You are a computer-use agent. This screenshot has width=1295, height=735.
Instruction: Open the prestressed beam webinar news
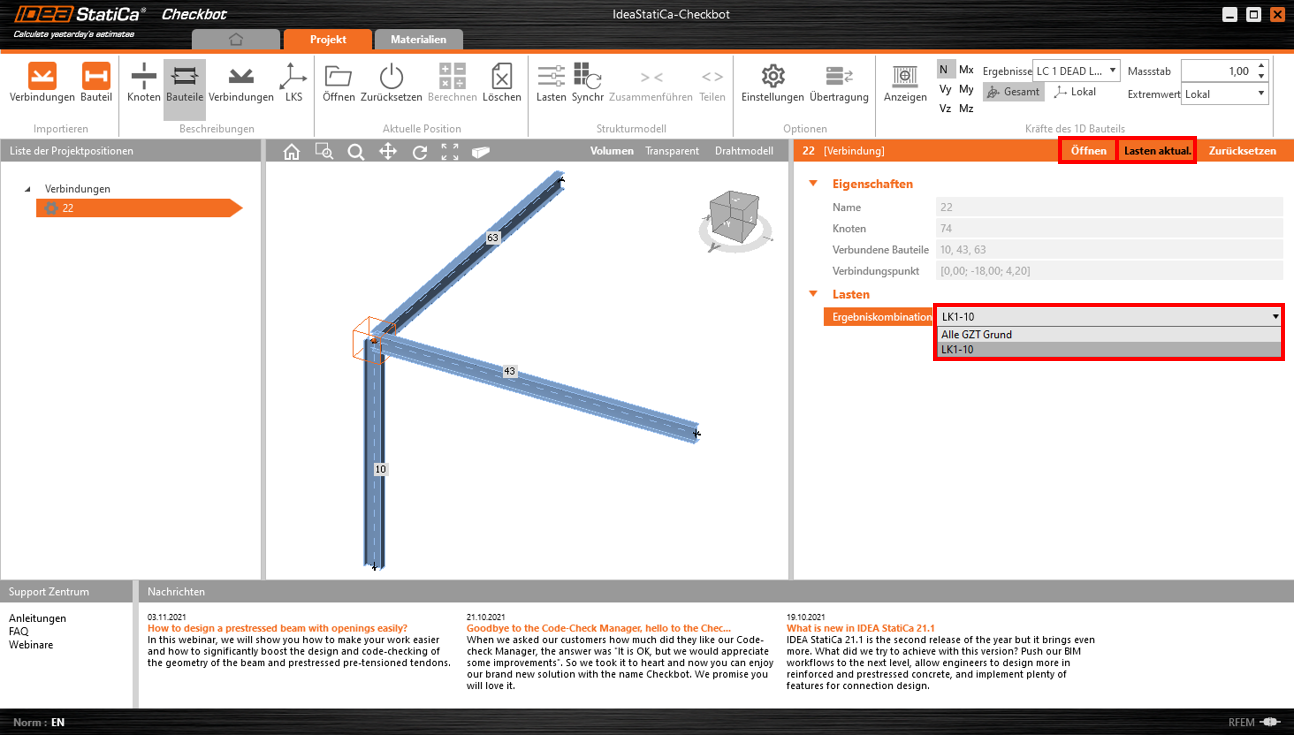(x=277, y=628)
